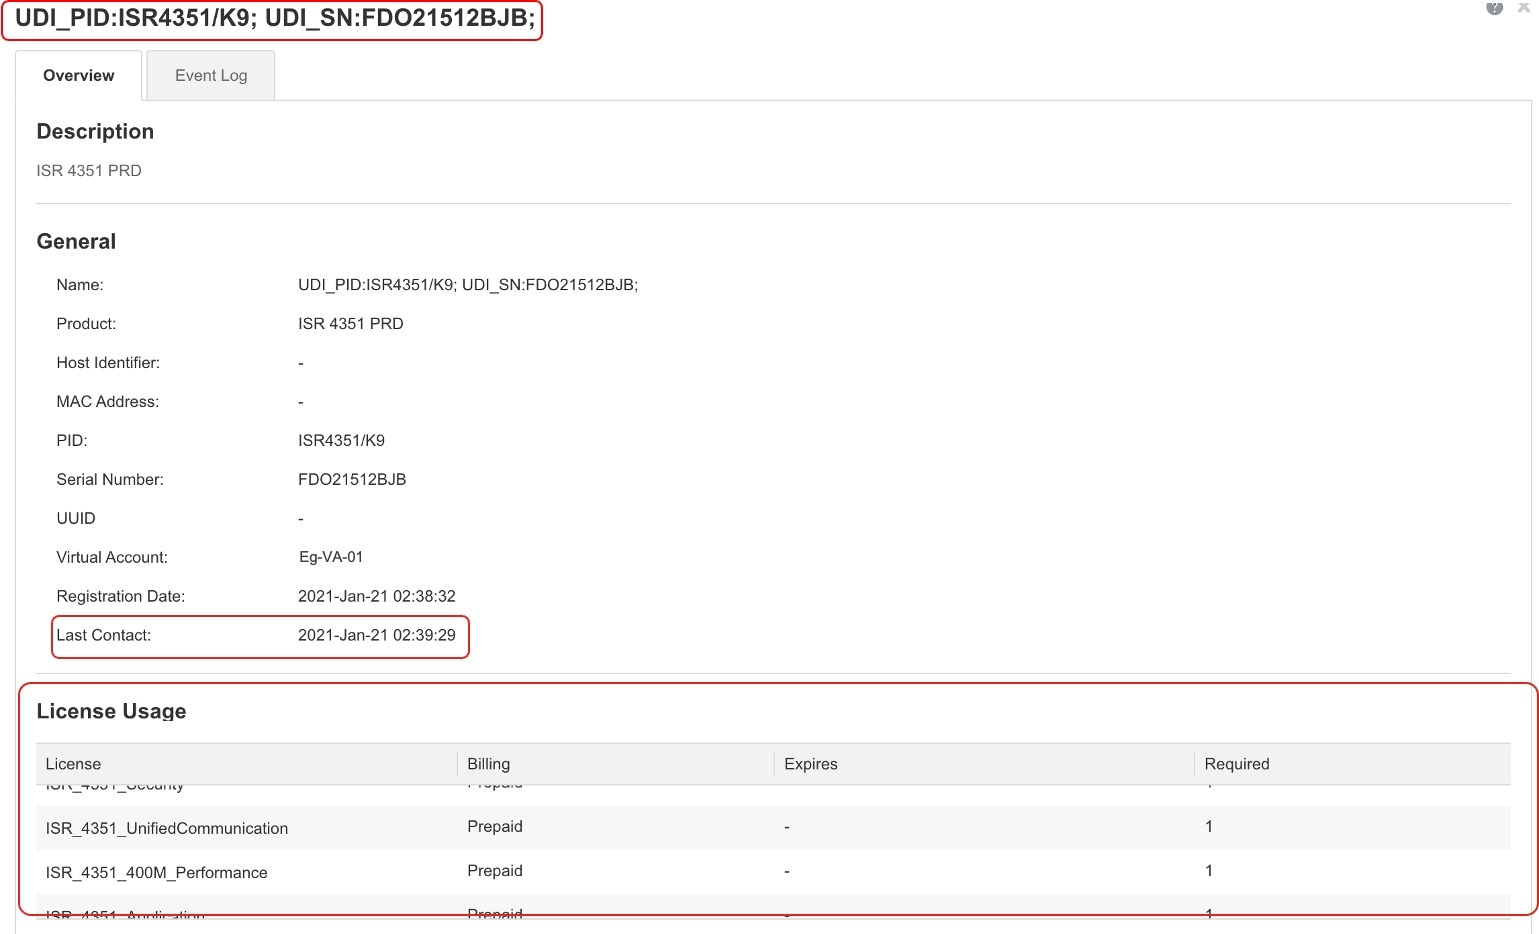Select Registration Date value 02:38:32
This screenshot has height=934, width=1539.
pos(377,596)
